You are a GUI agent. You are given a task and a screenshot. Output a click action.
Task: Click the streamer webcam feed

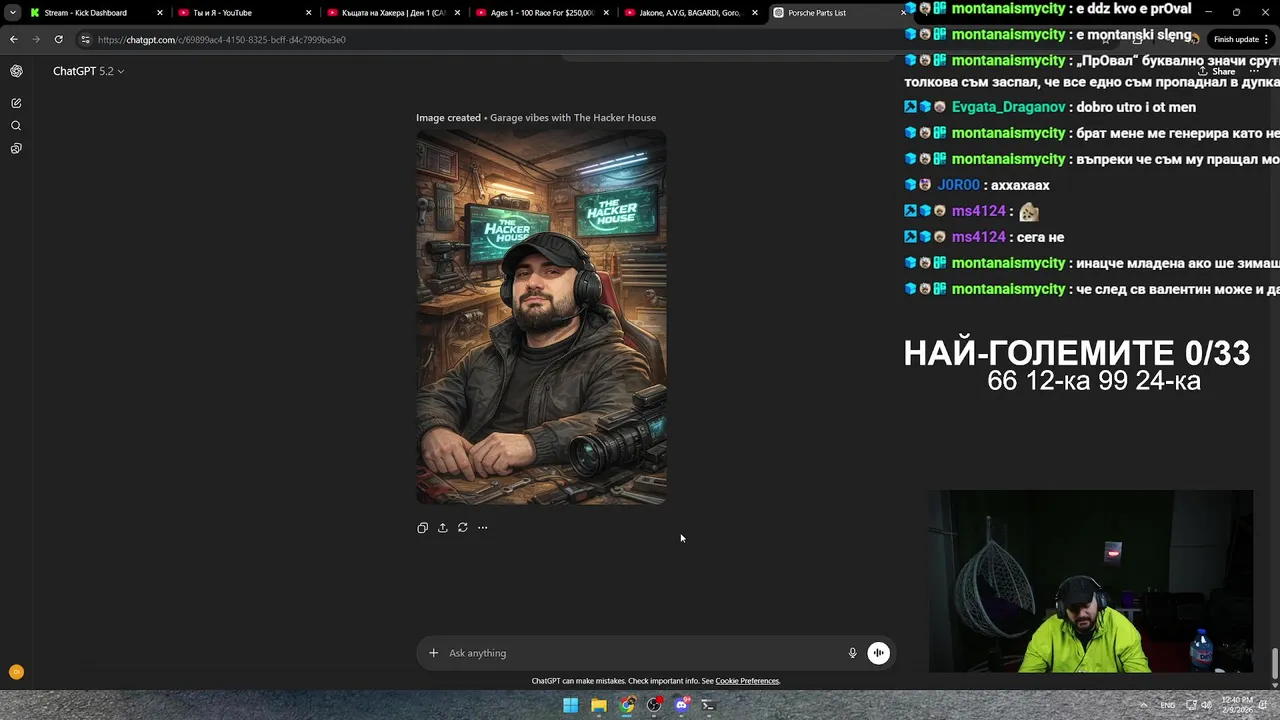(1090, 581)
